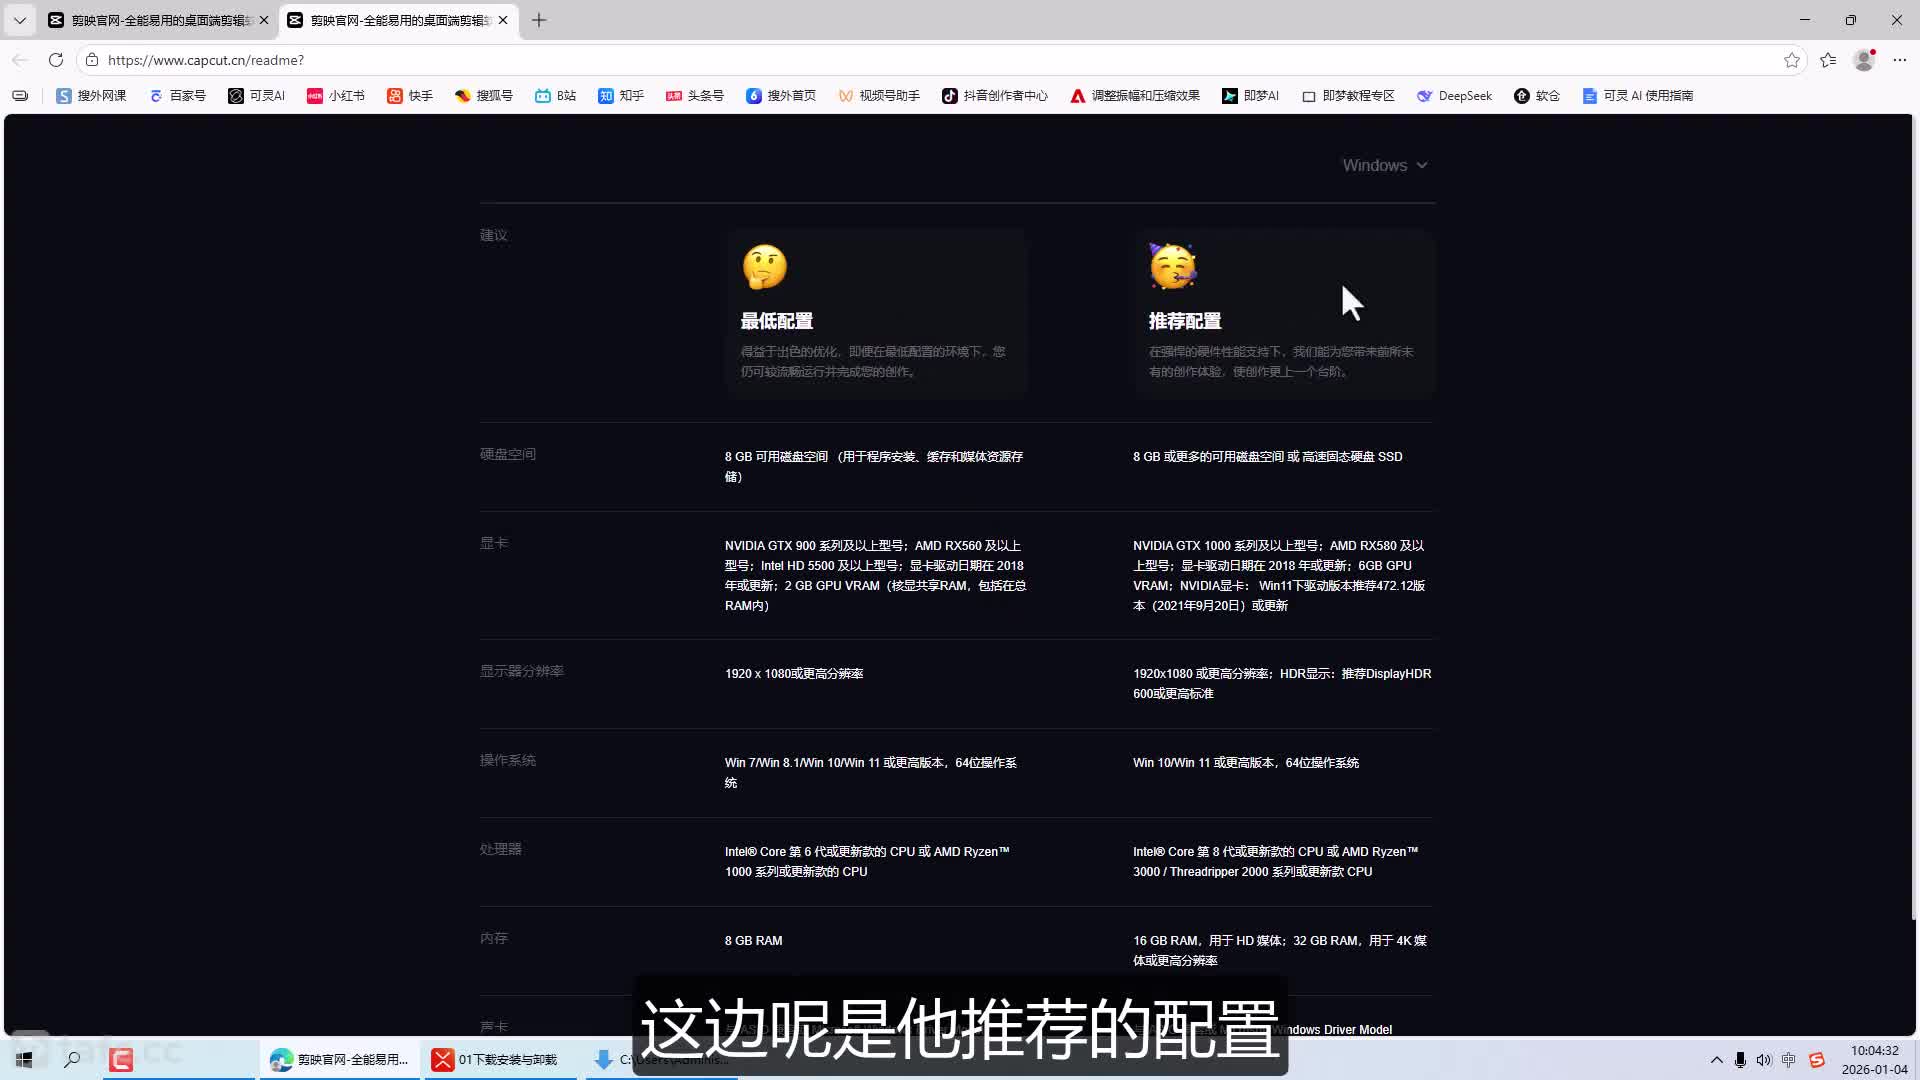Screen dimensions: 1920x1080
Task: Open the Windows platform dropdown
Action: 1385,165
